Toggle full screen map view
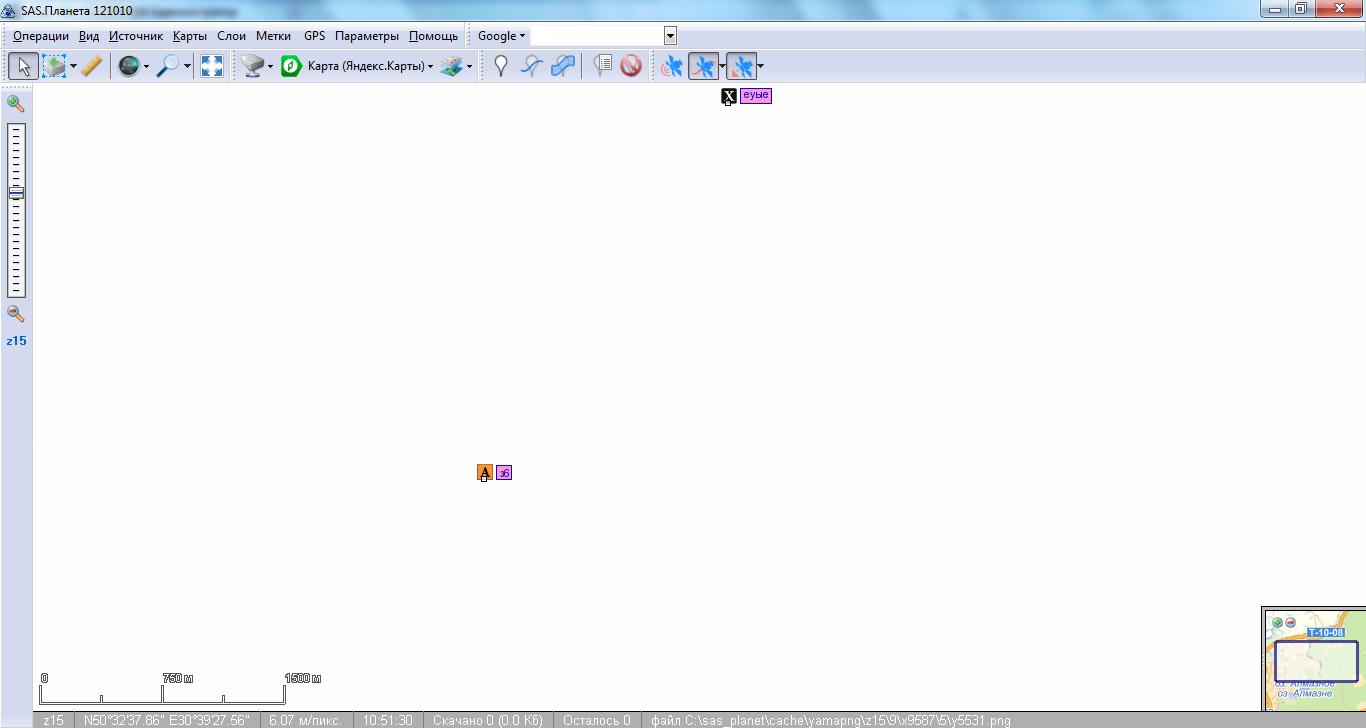Image resolution: width=1366 pixels, height=728 pixels. 212,67
